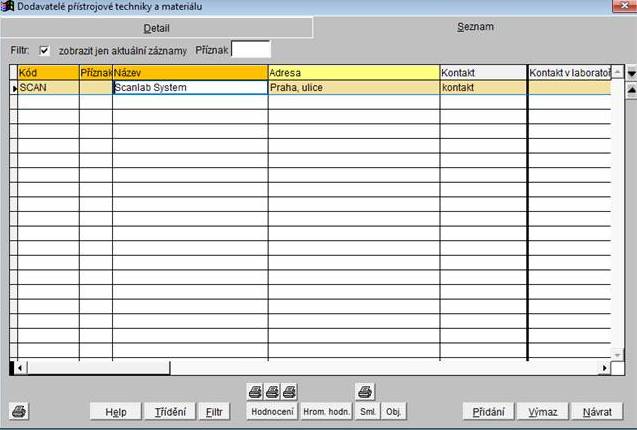Viewport: 637px width, 430px height.
Task: Go back with the Návrat button
Action: pos(597,412)
